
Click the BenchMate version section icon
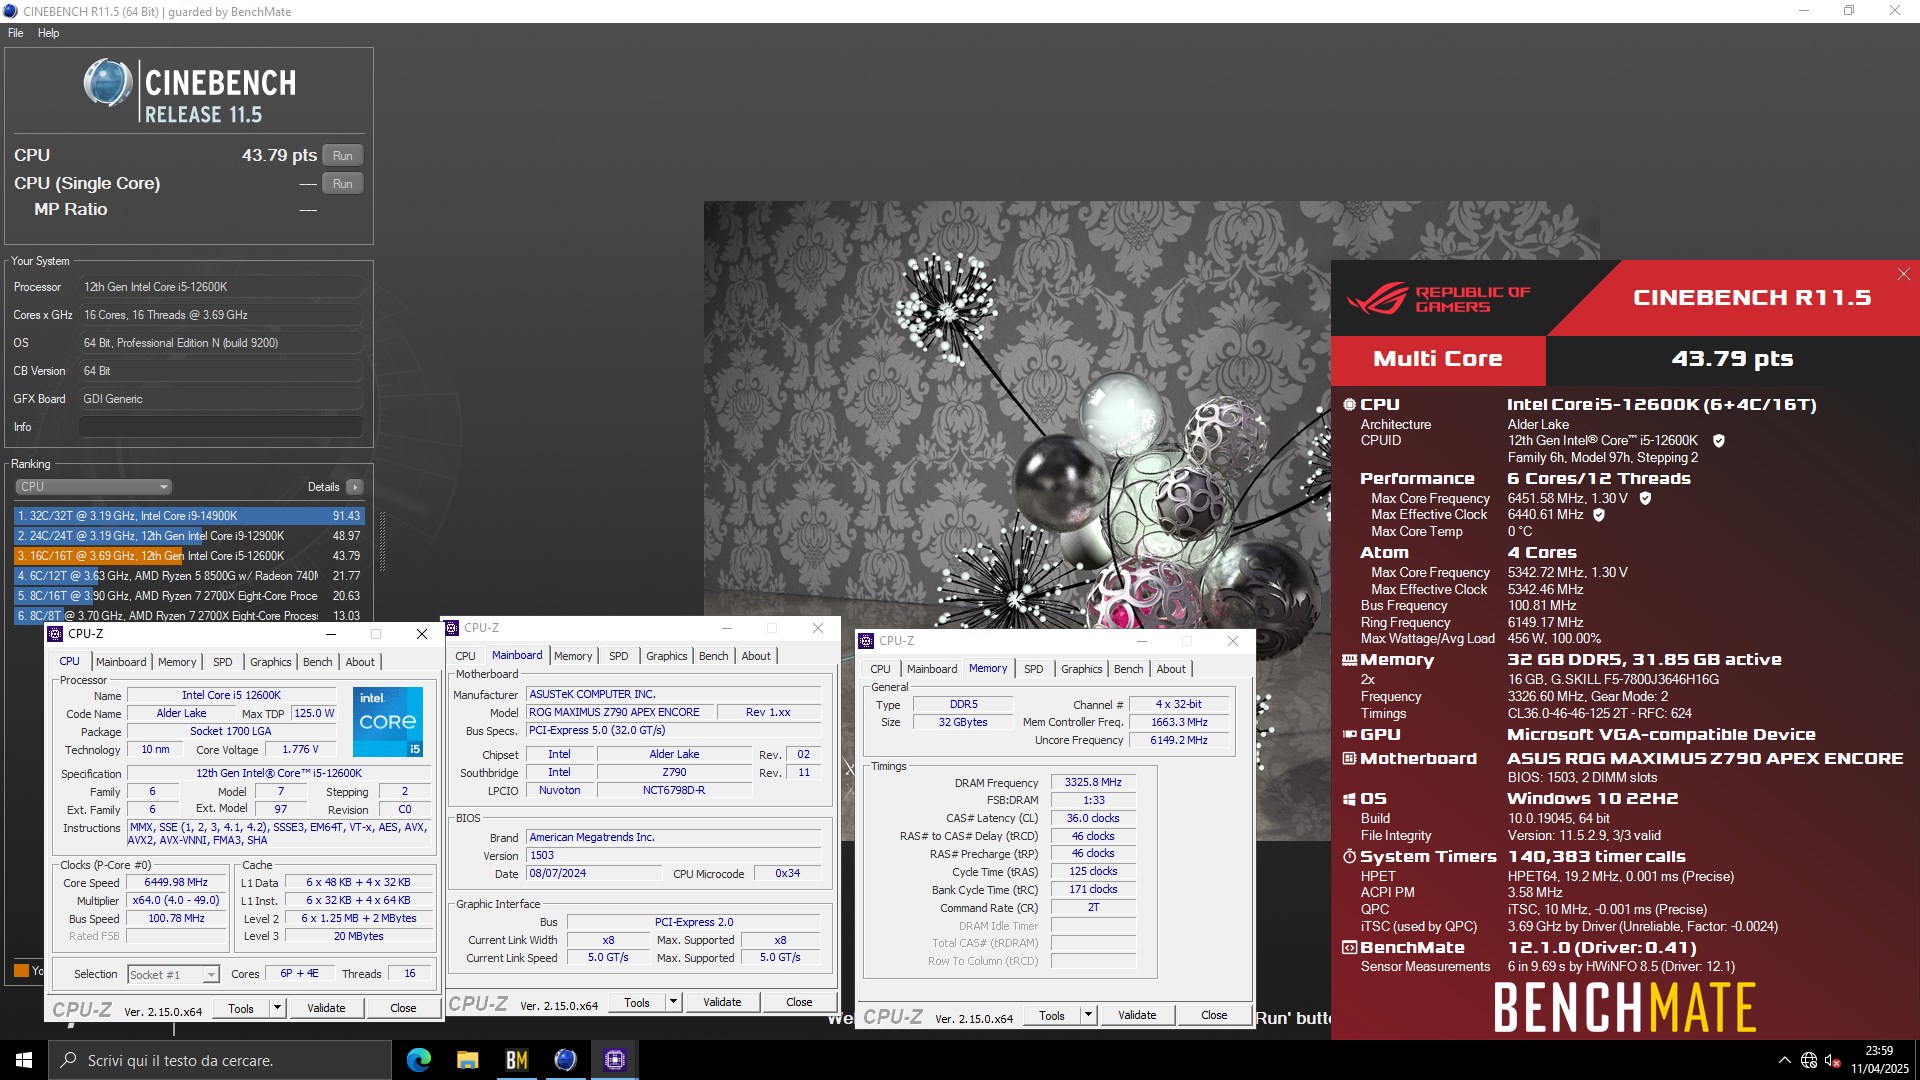pyautogui.click(x=1349, y=948)
